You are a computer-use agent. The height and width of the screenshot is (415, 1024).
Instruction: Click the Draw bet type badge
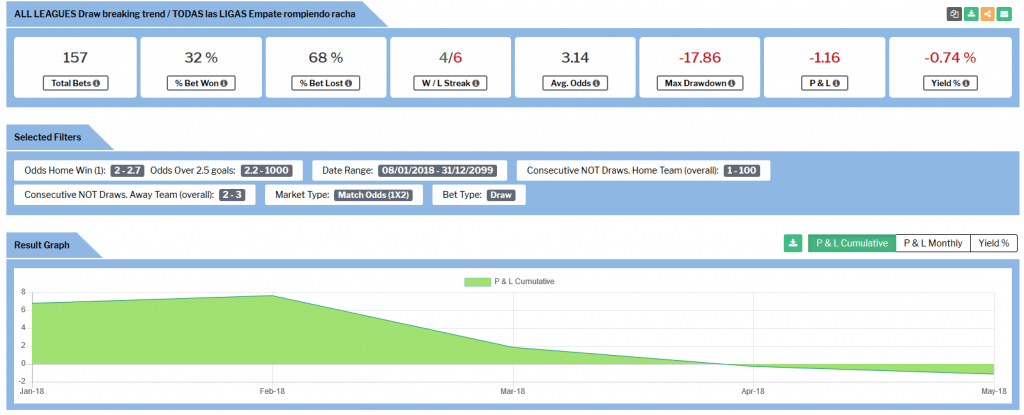pos(500,195)
